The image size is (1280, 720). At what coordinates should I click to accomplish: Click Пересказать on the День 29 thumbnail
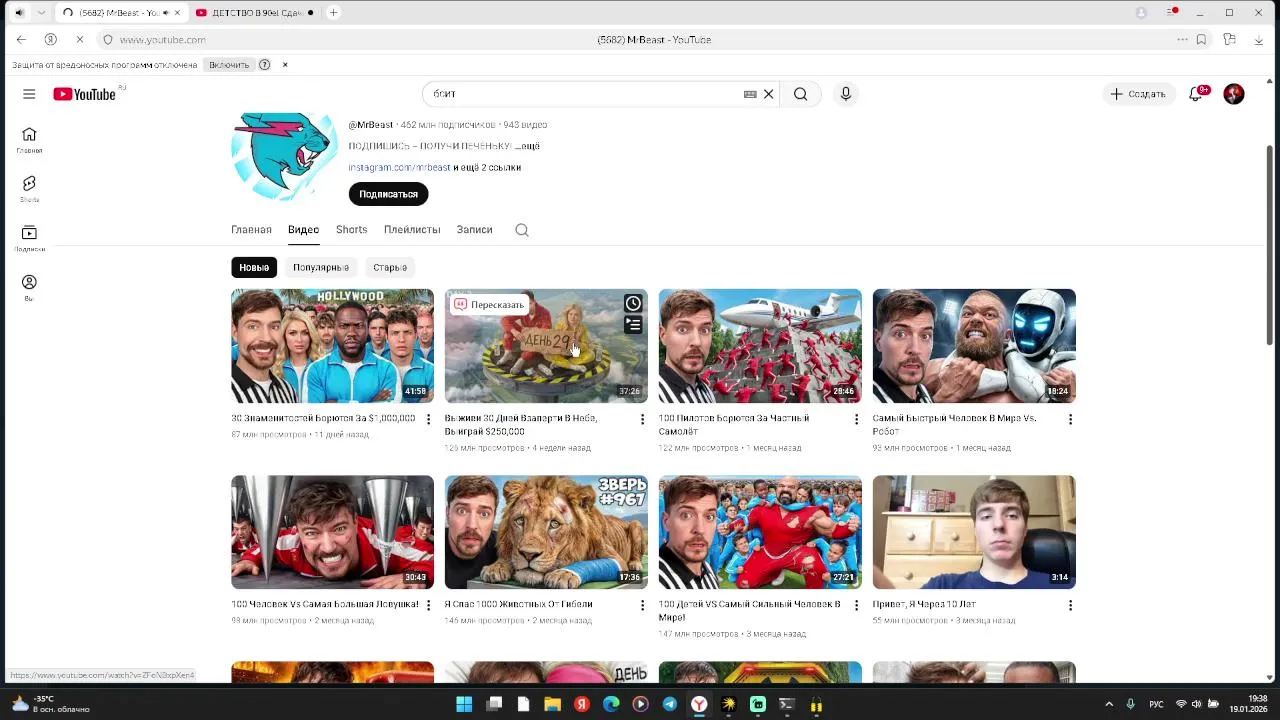tap(489, 305)
